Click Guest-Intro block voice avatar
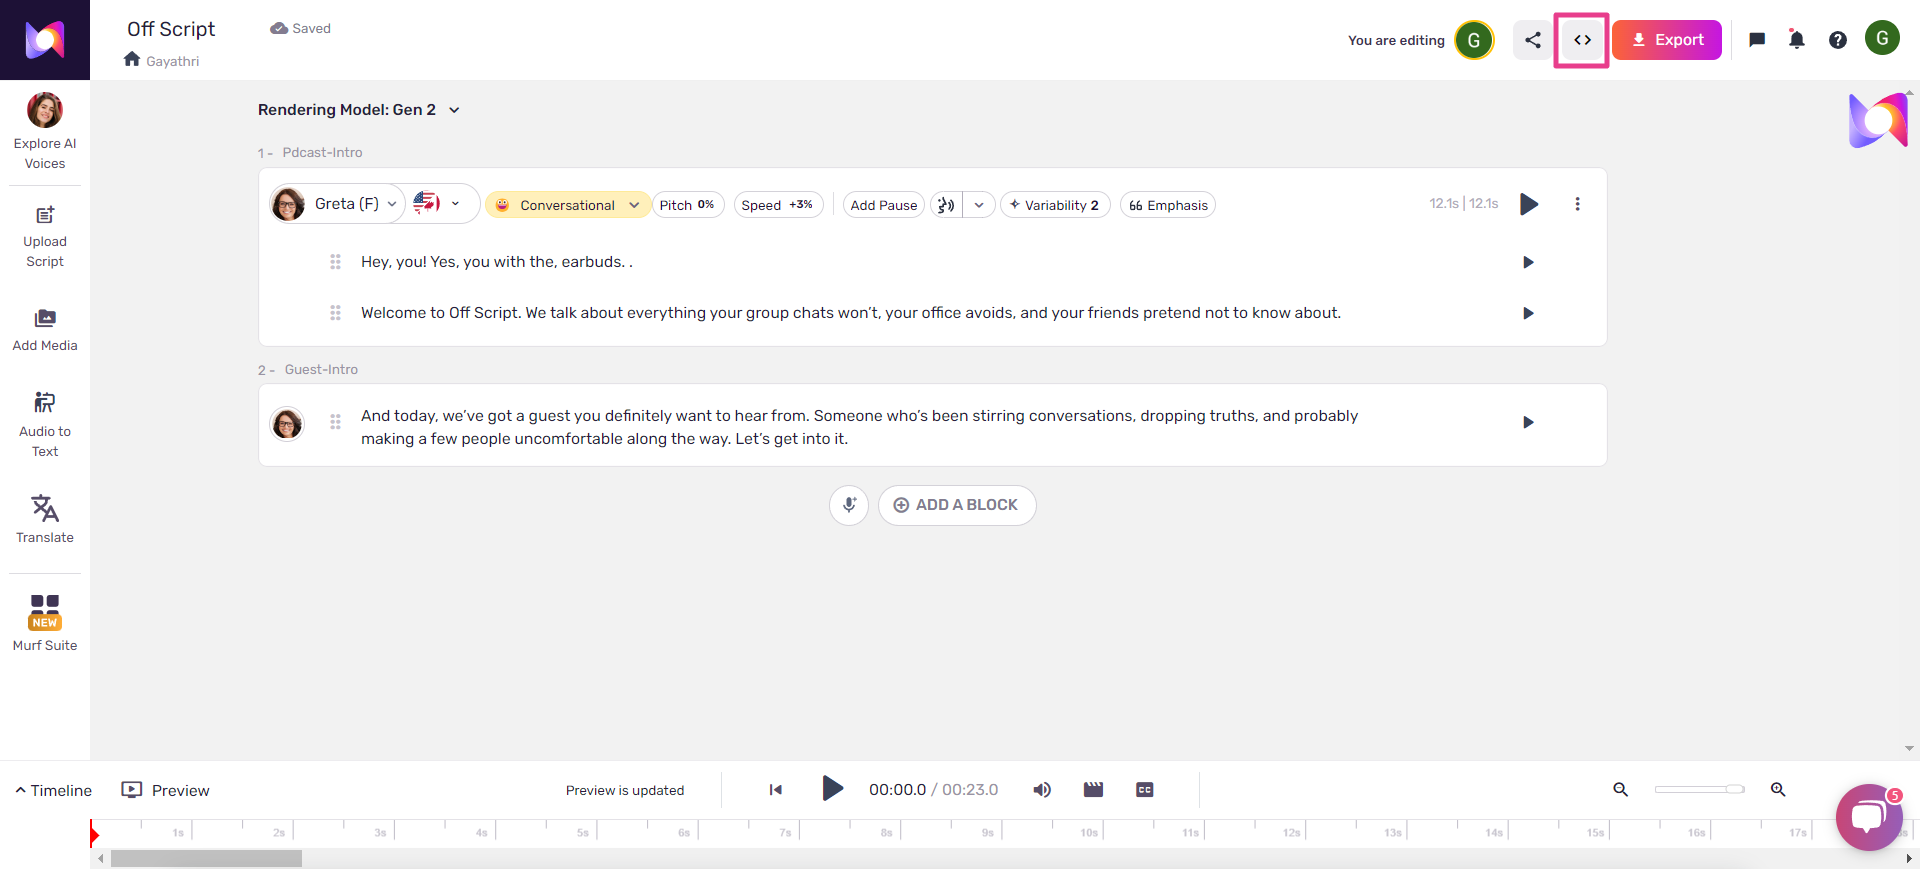This screenshot has height=869, width=1920. click(x=287, y=424)
